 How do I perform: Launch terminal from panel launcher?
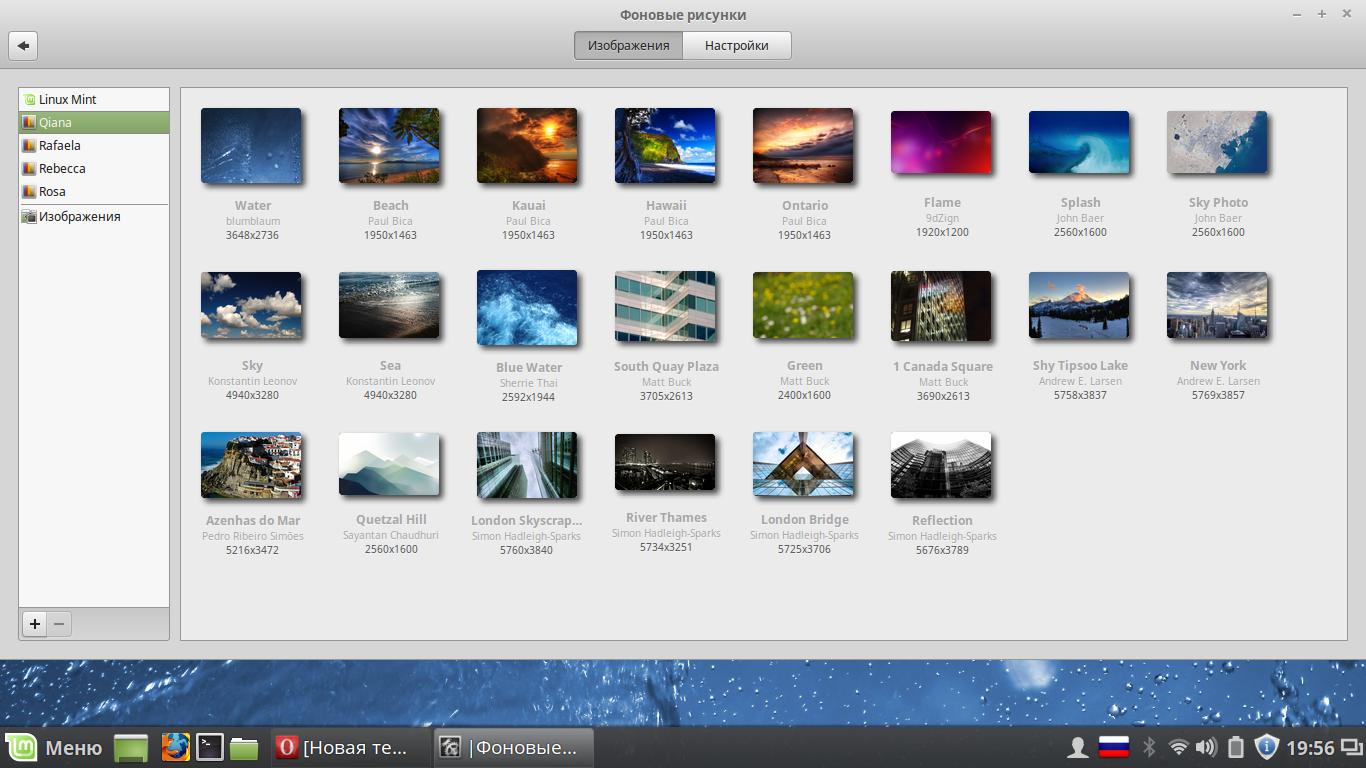point(209,747)
